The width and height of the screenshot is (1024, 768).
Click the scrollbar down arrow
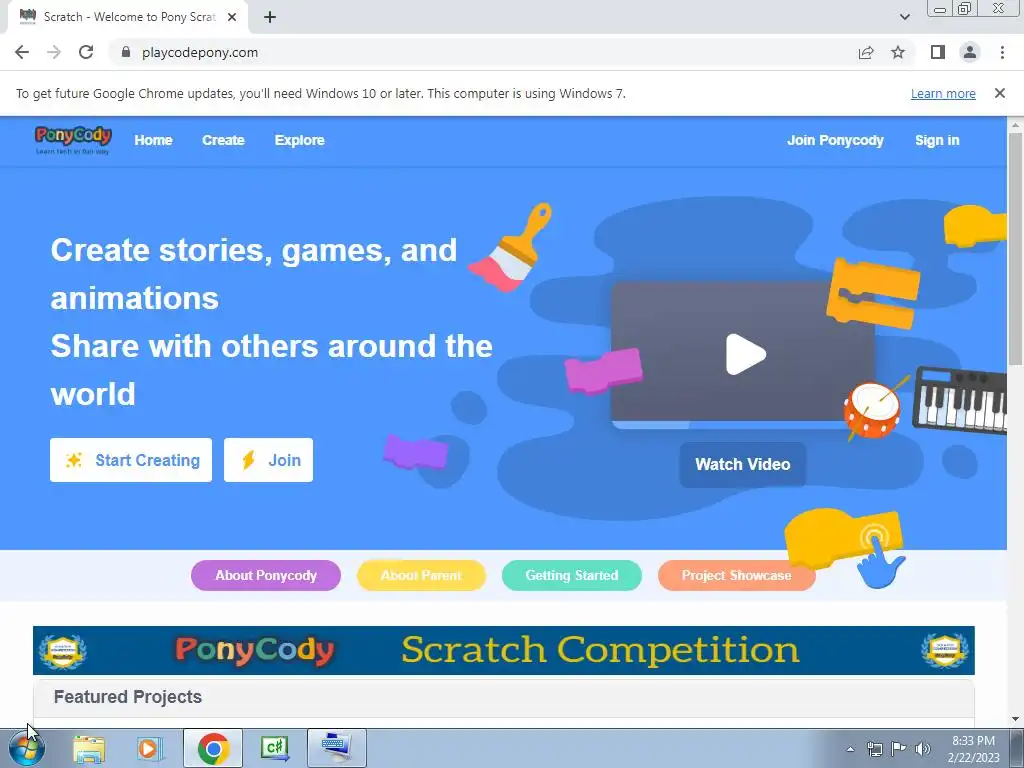click(1016, 719)
